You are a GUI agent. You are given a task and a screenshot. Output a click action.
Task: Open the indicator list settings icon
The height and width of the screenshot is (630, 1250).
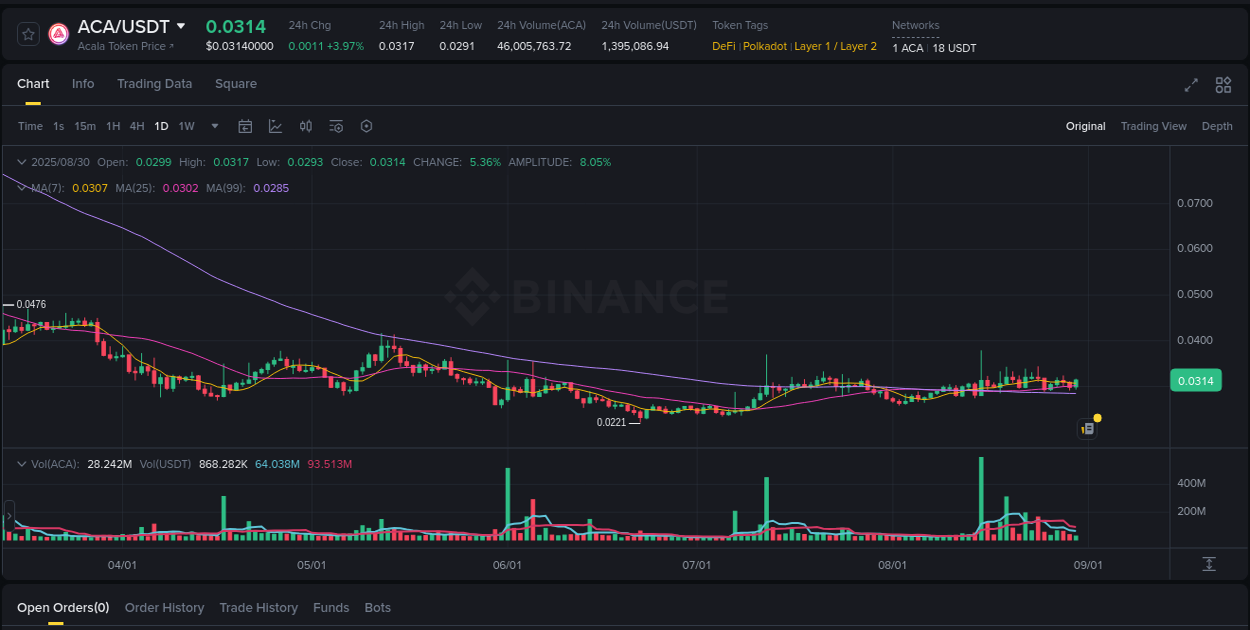pos(336,126)
